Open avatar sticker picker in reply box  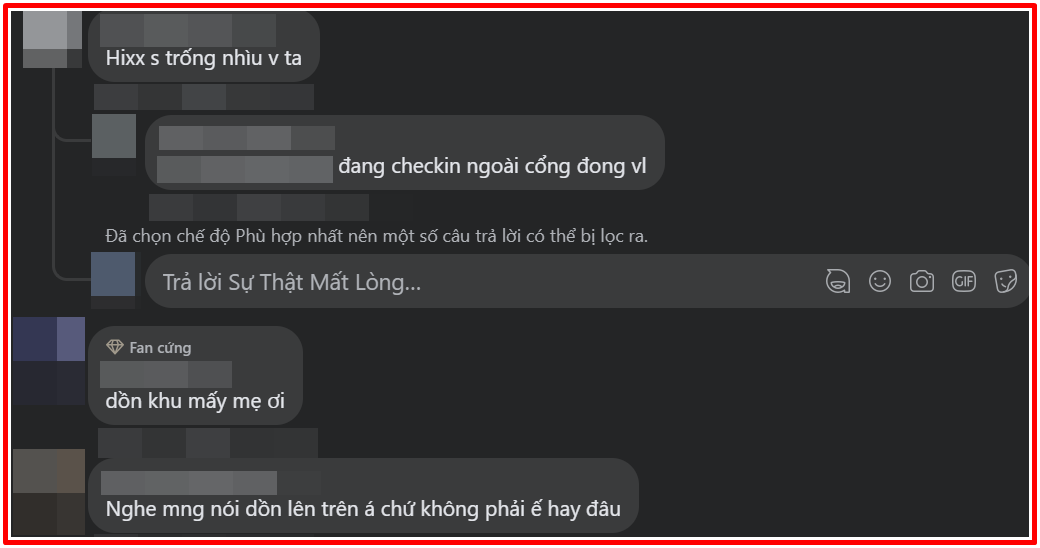coord(838,281)
